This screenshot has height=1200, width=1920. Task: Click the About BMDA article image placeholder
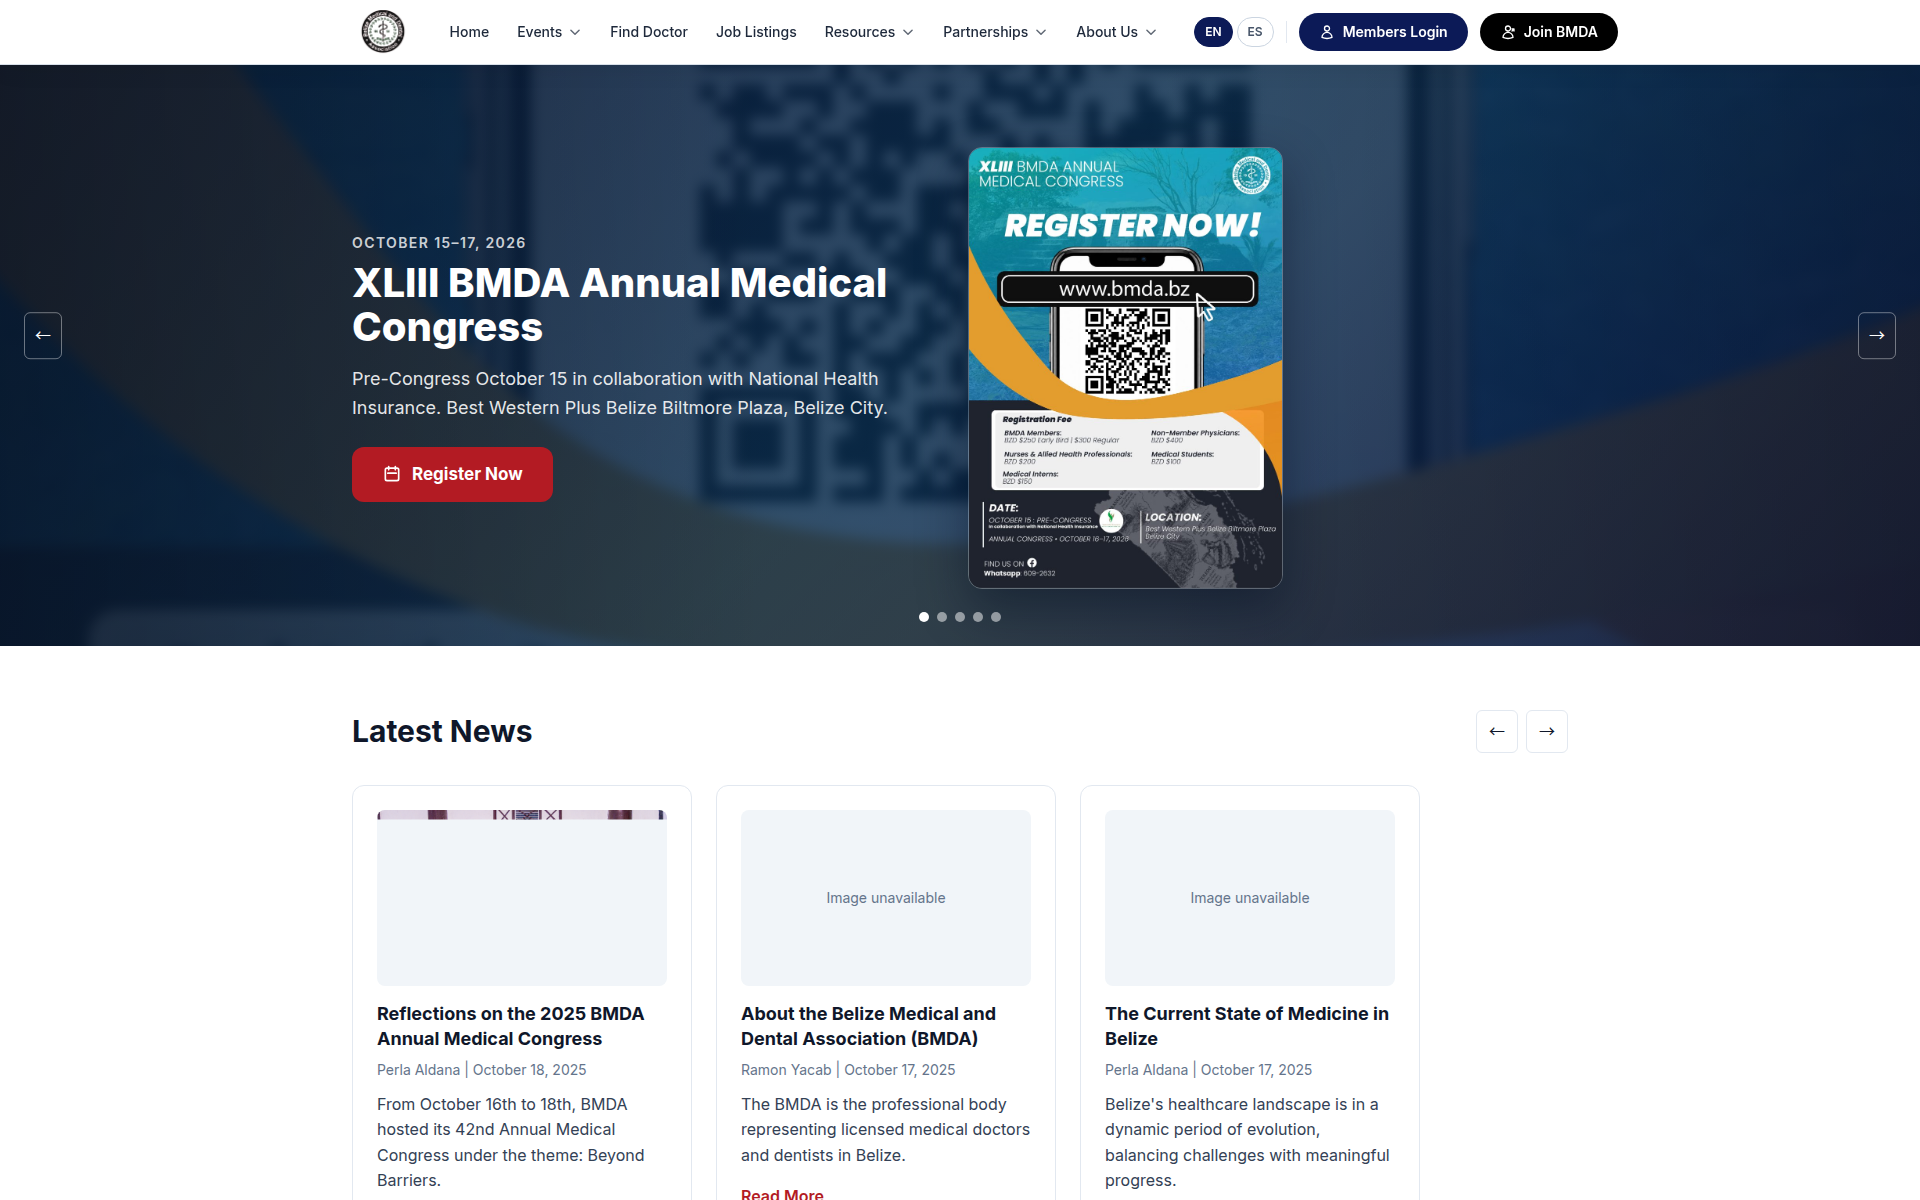click(x=886, y=898)
